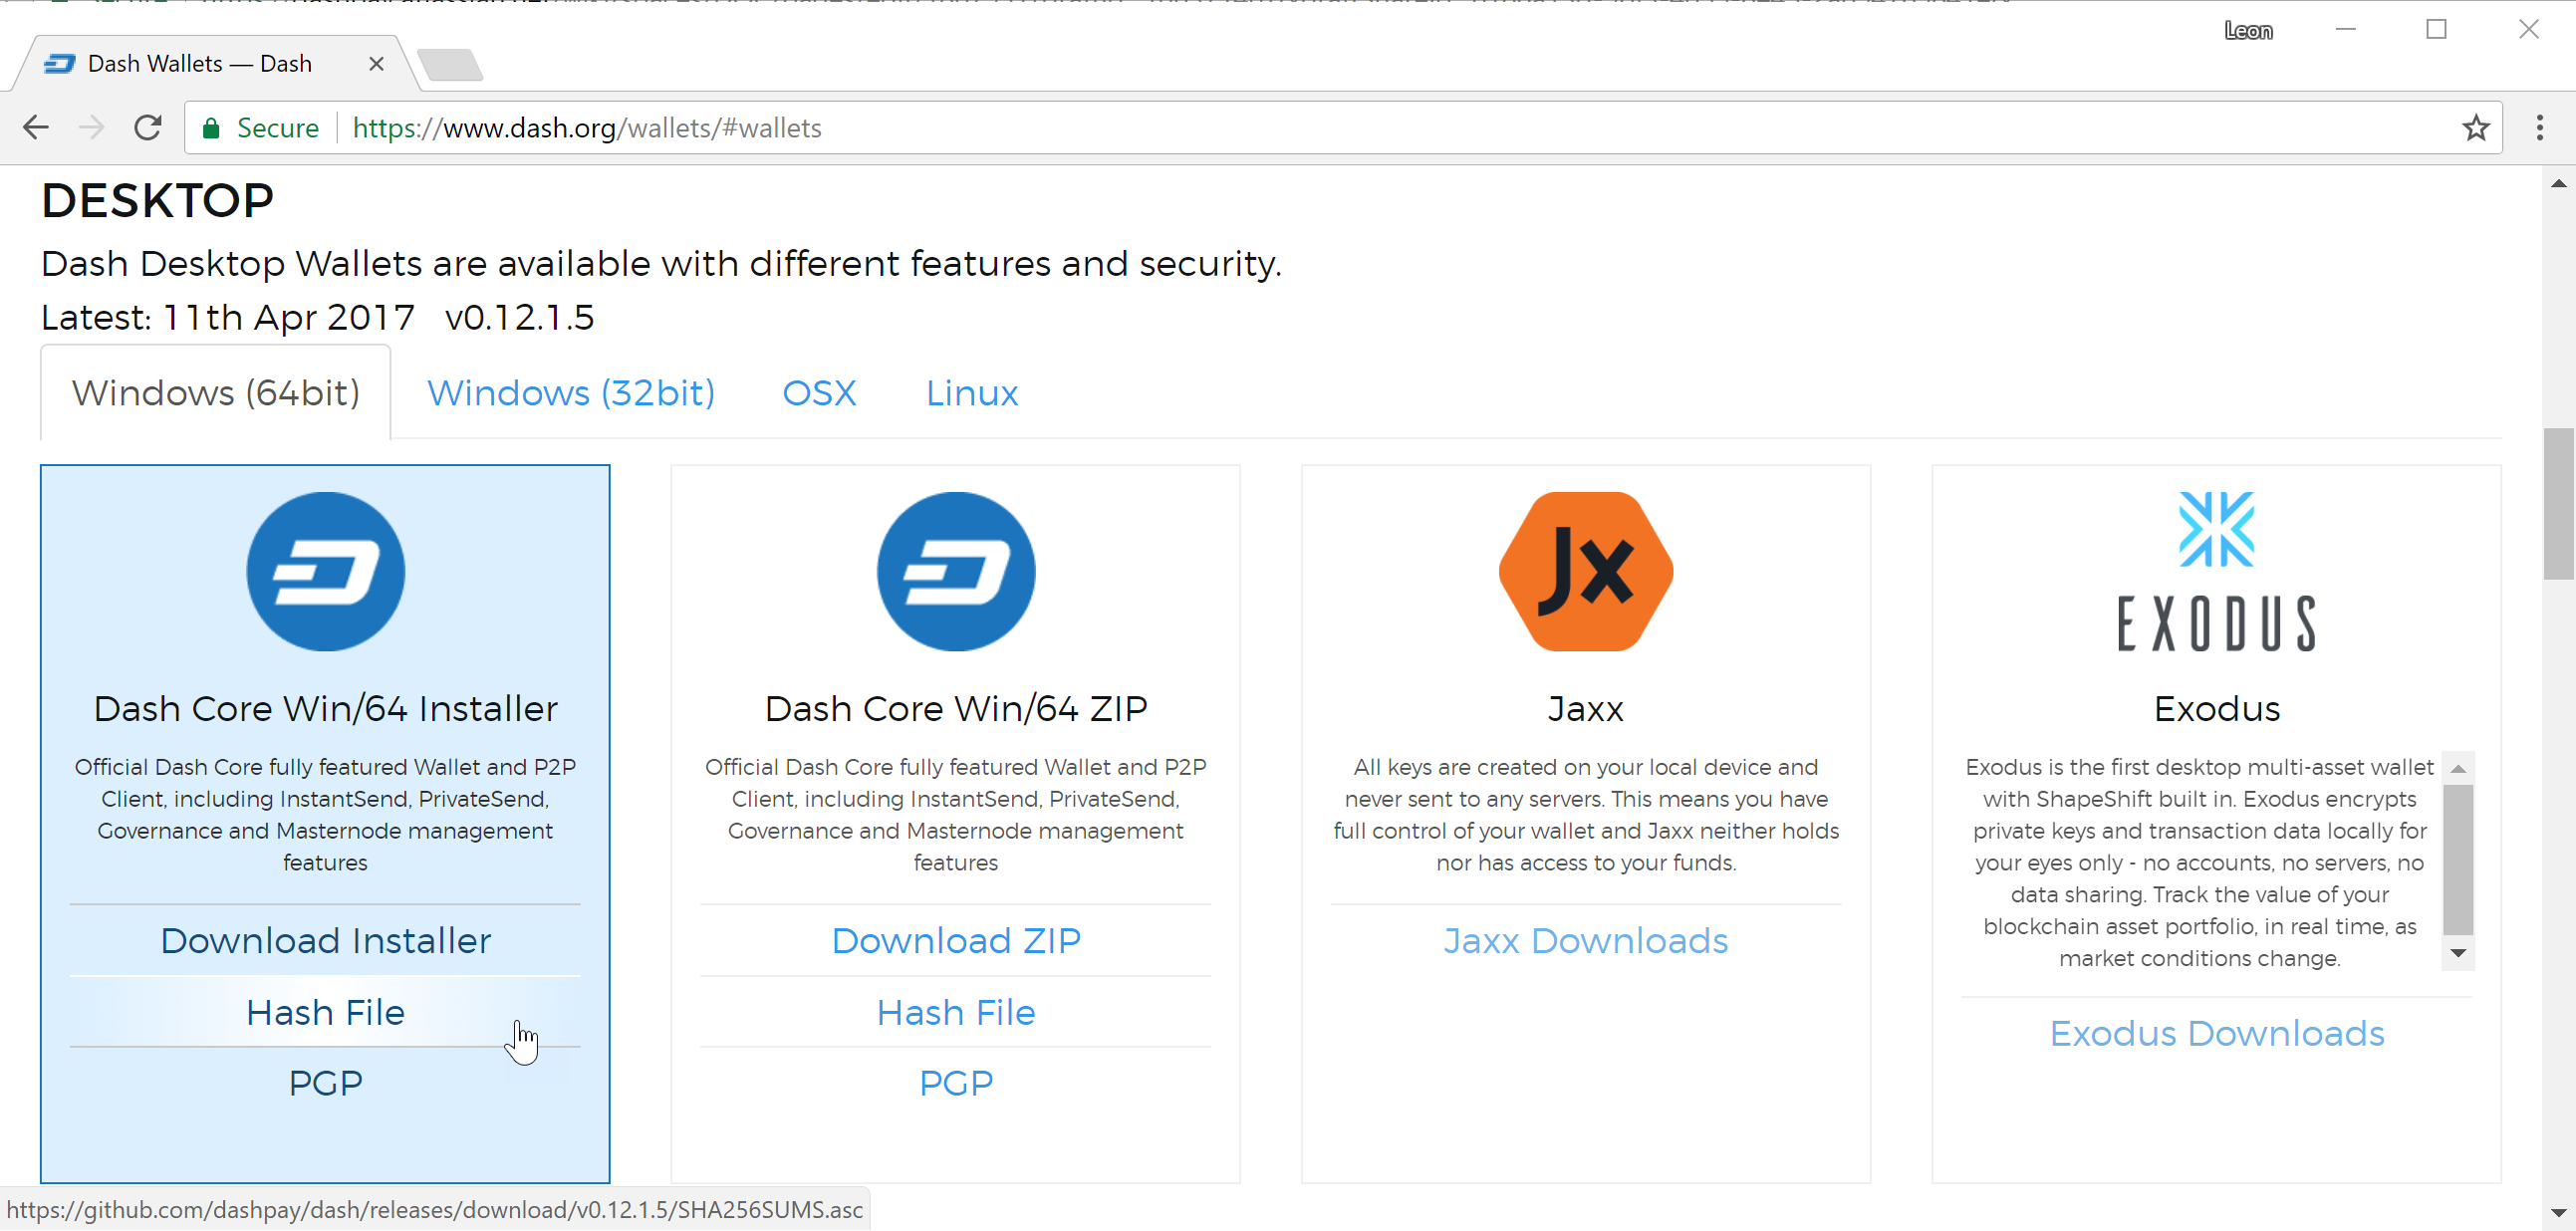Switch to the Windows (32bit) tab
This screenshot has width=2576, height=1231.
pyautogui.click(x=571, y=393)
